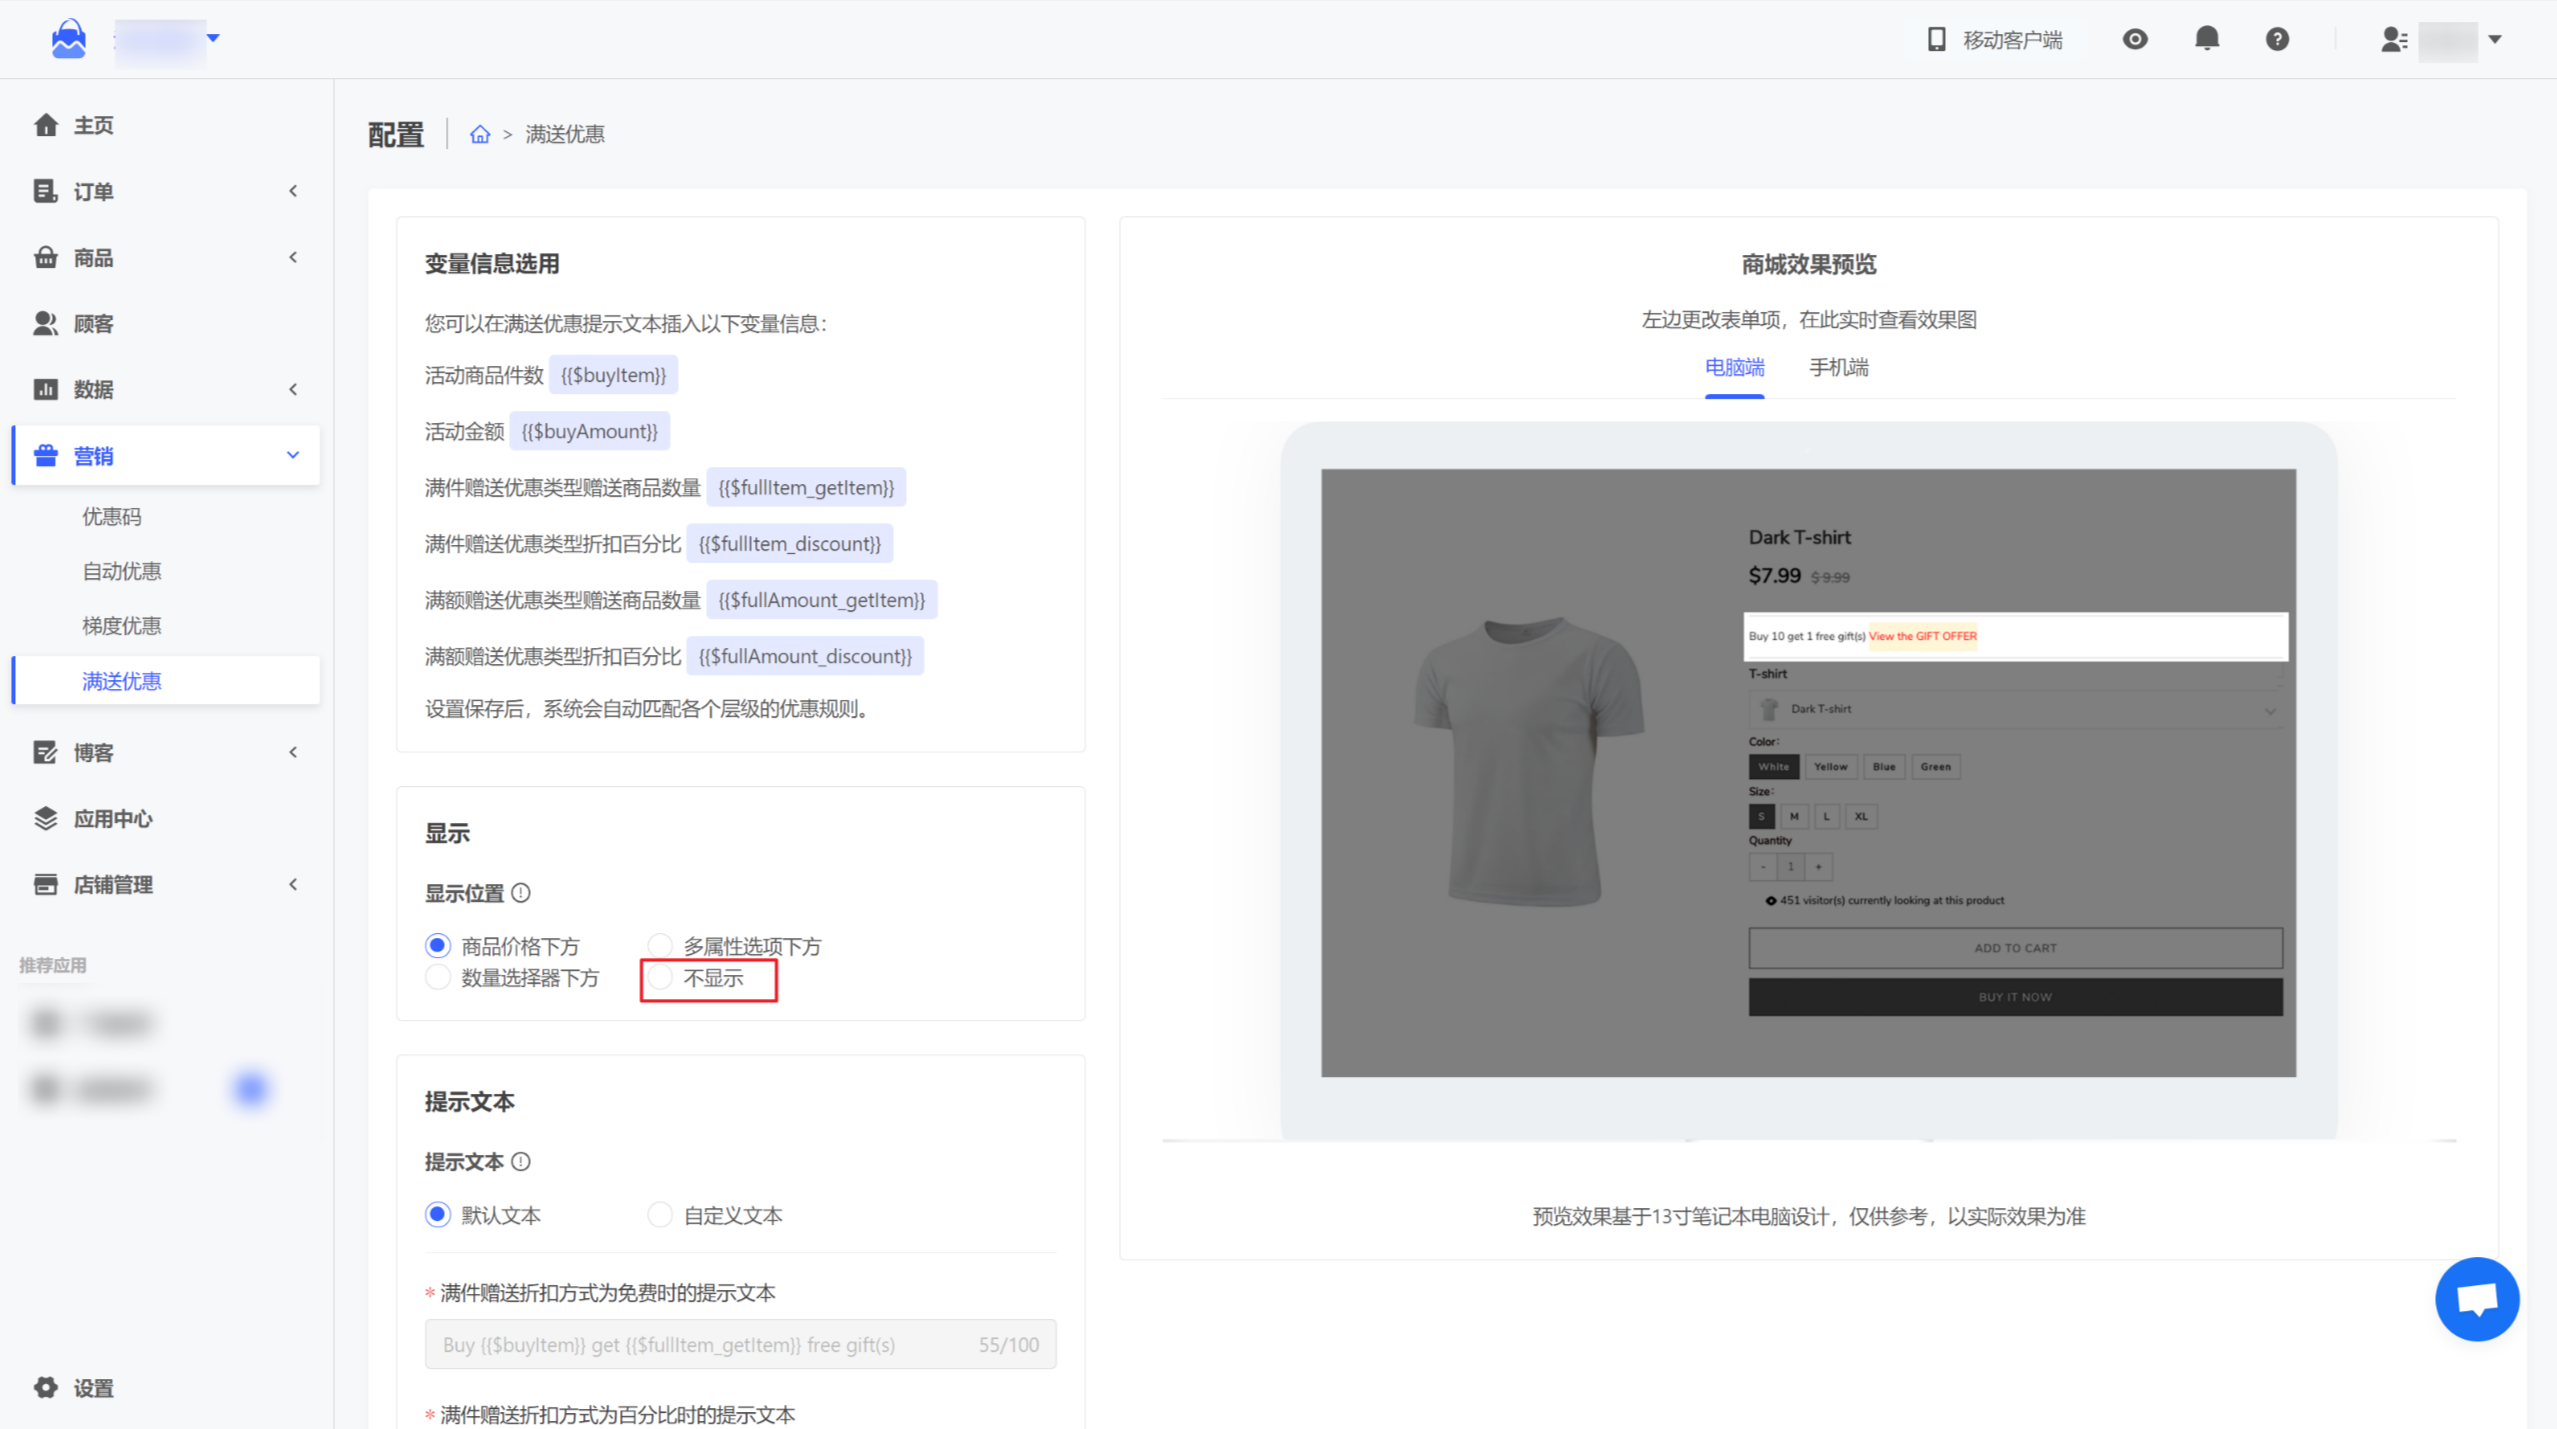This screenshot has height=1429, width=2557.
Task: Open the Dark T-shirt preview dropdown
Action: pos(2014,709)
